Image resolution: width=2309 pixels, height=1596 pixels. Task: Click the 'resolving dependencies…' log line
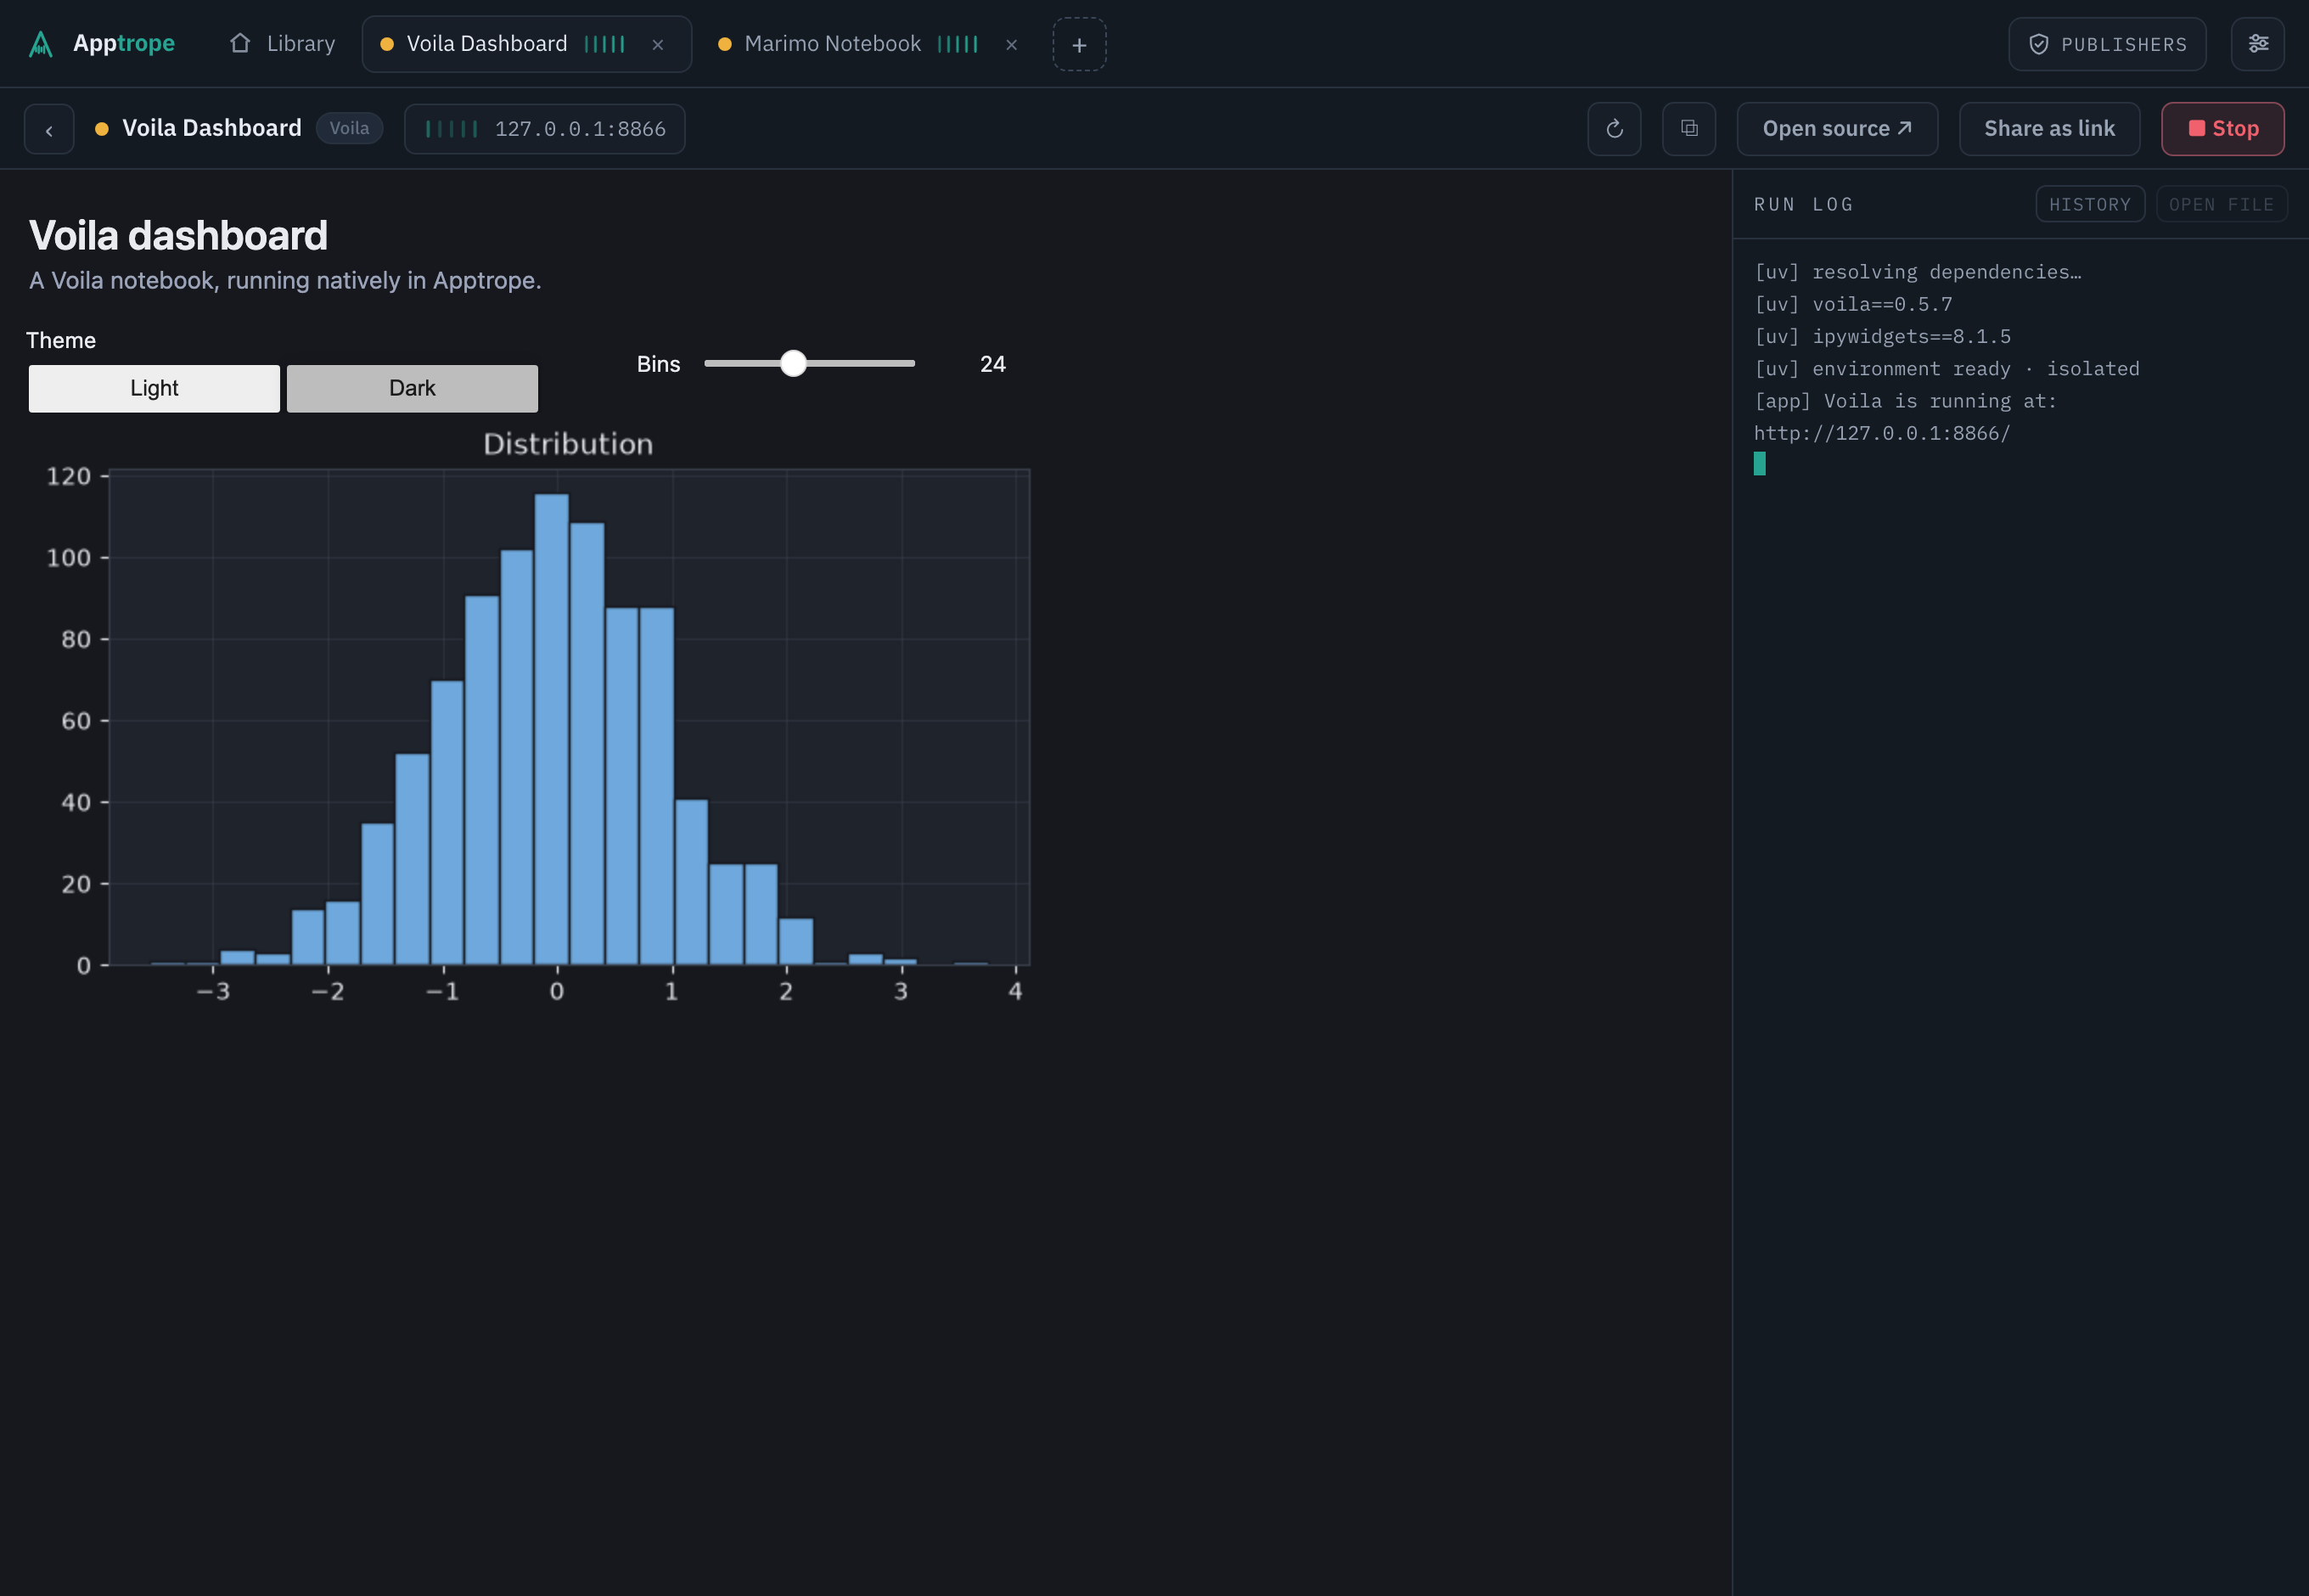(1917, 272)
